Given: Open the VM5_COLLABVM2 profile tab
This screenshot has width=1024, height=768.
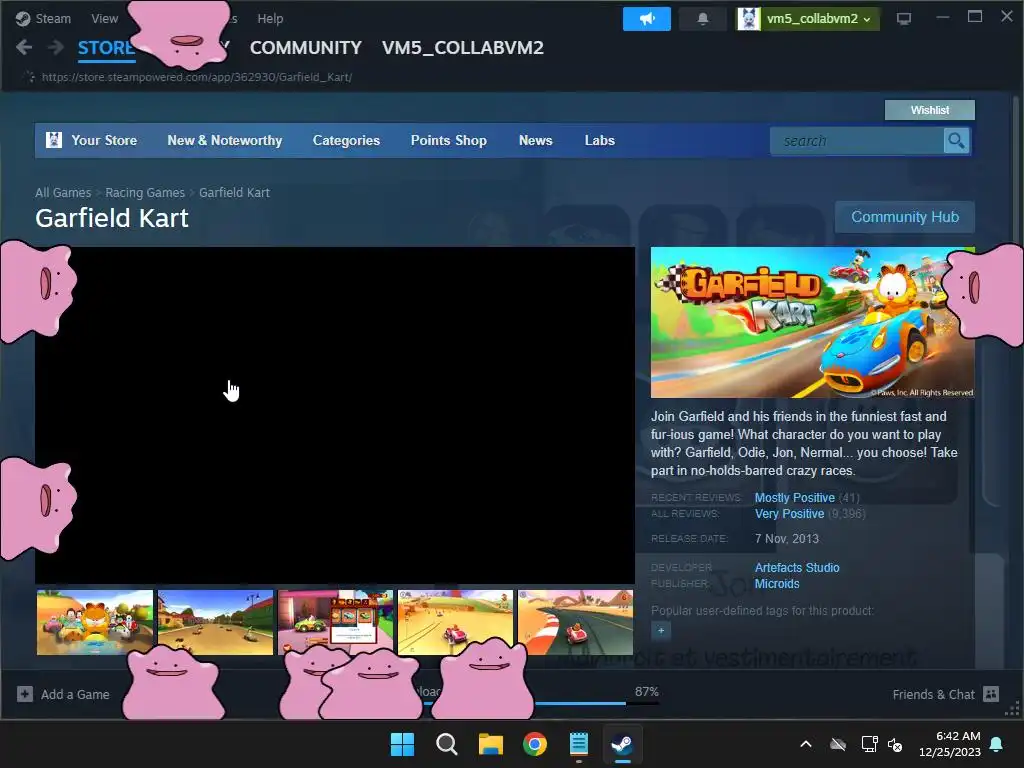Looking at the screenshot, I should pyautogui.click(x=462, y=48).
